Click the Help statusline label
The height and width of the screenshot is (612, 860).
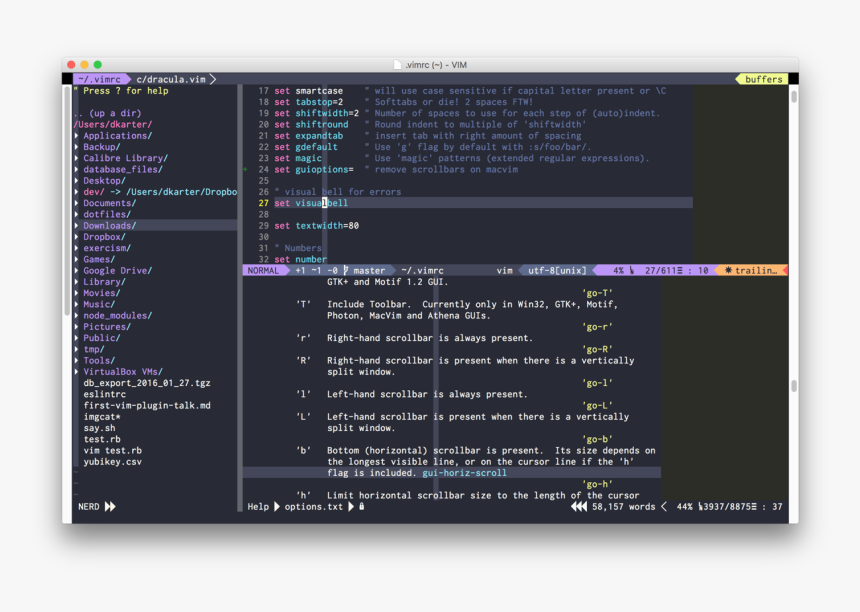(258, 507)
